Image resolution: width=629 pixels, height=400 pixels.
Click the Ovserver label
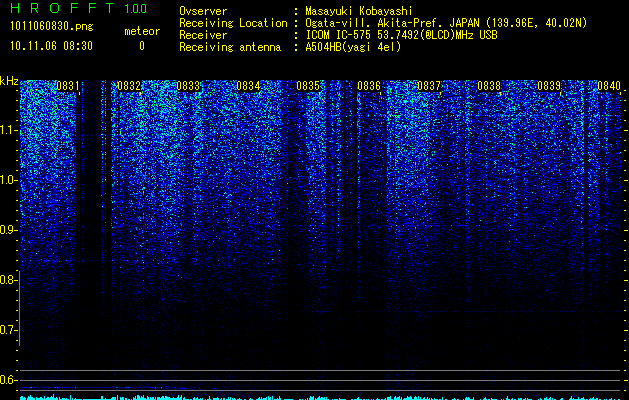pyautogui.click(x=203, y=11)
